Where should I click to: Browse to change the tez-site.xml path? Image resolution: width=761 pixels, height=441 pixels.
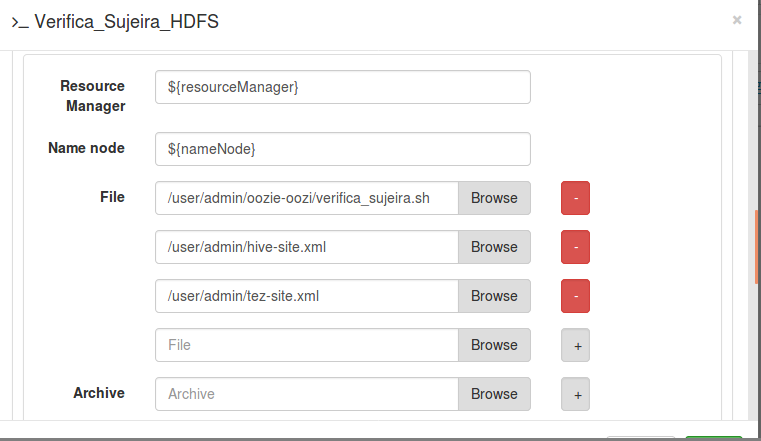pyautogui.click(x=494, y=296)
